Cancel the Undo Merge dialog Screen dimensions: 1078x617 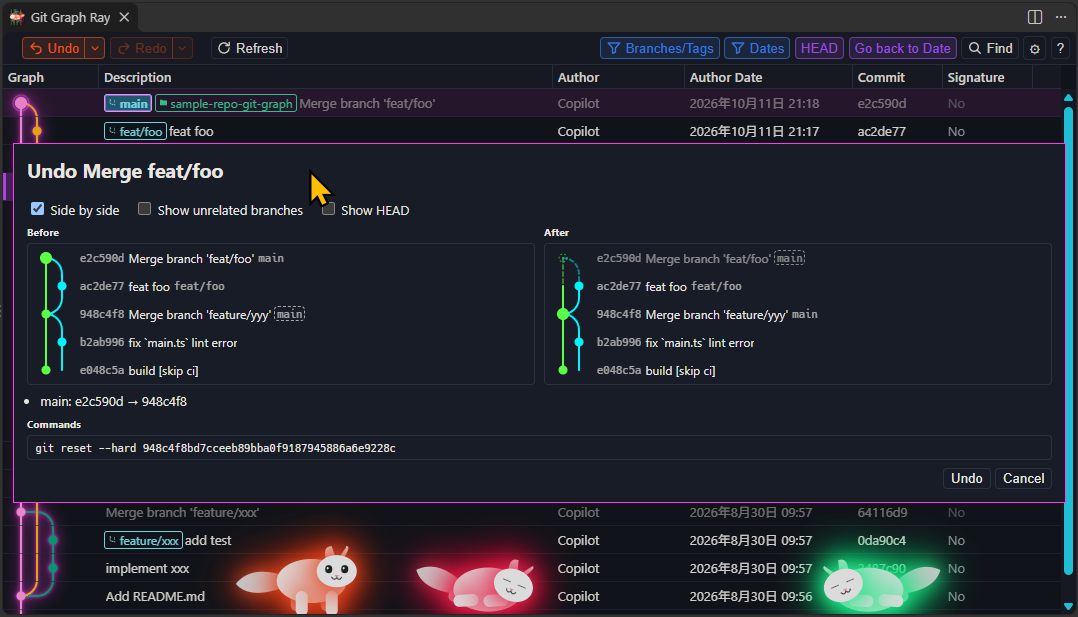point(1023,478)
